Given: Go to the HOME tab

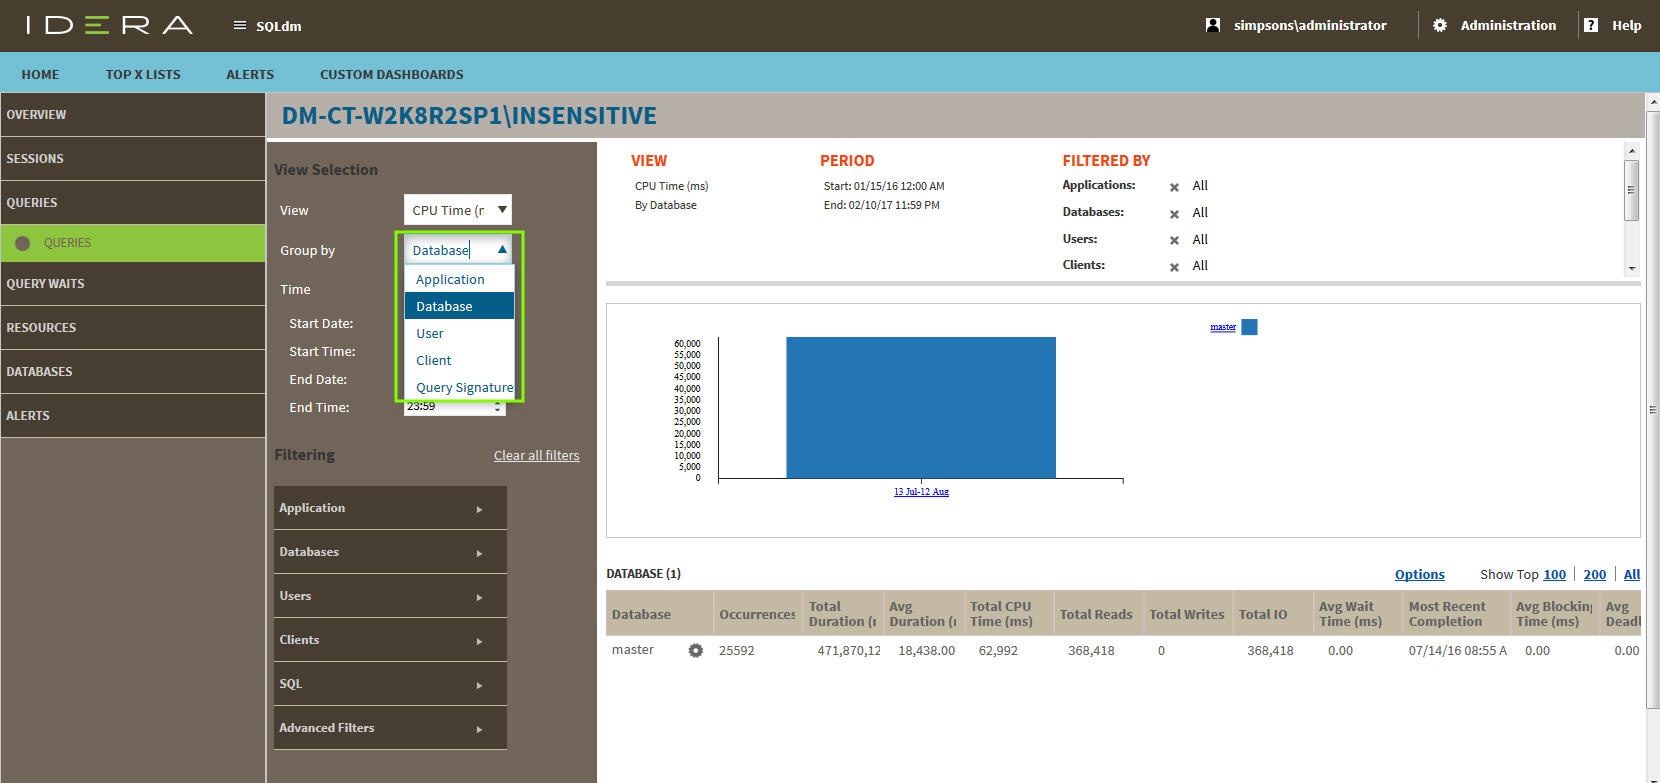Looking at the screenshot, I should [40, 74].
